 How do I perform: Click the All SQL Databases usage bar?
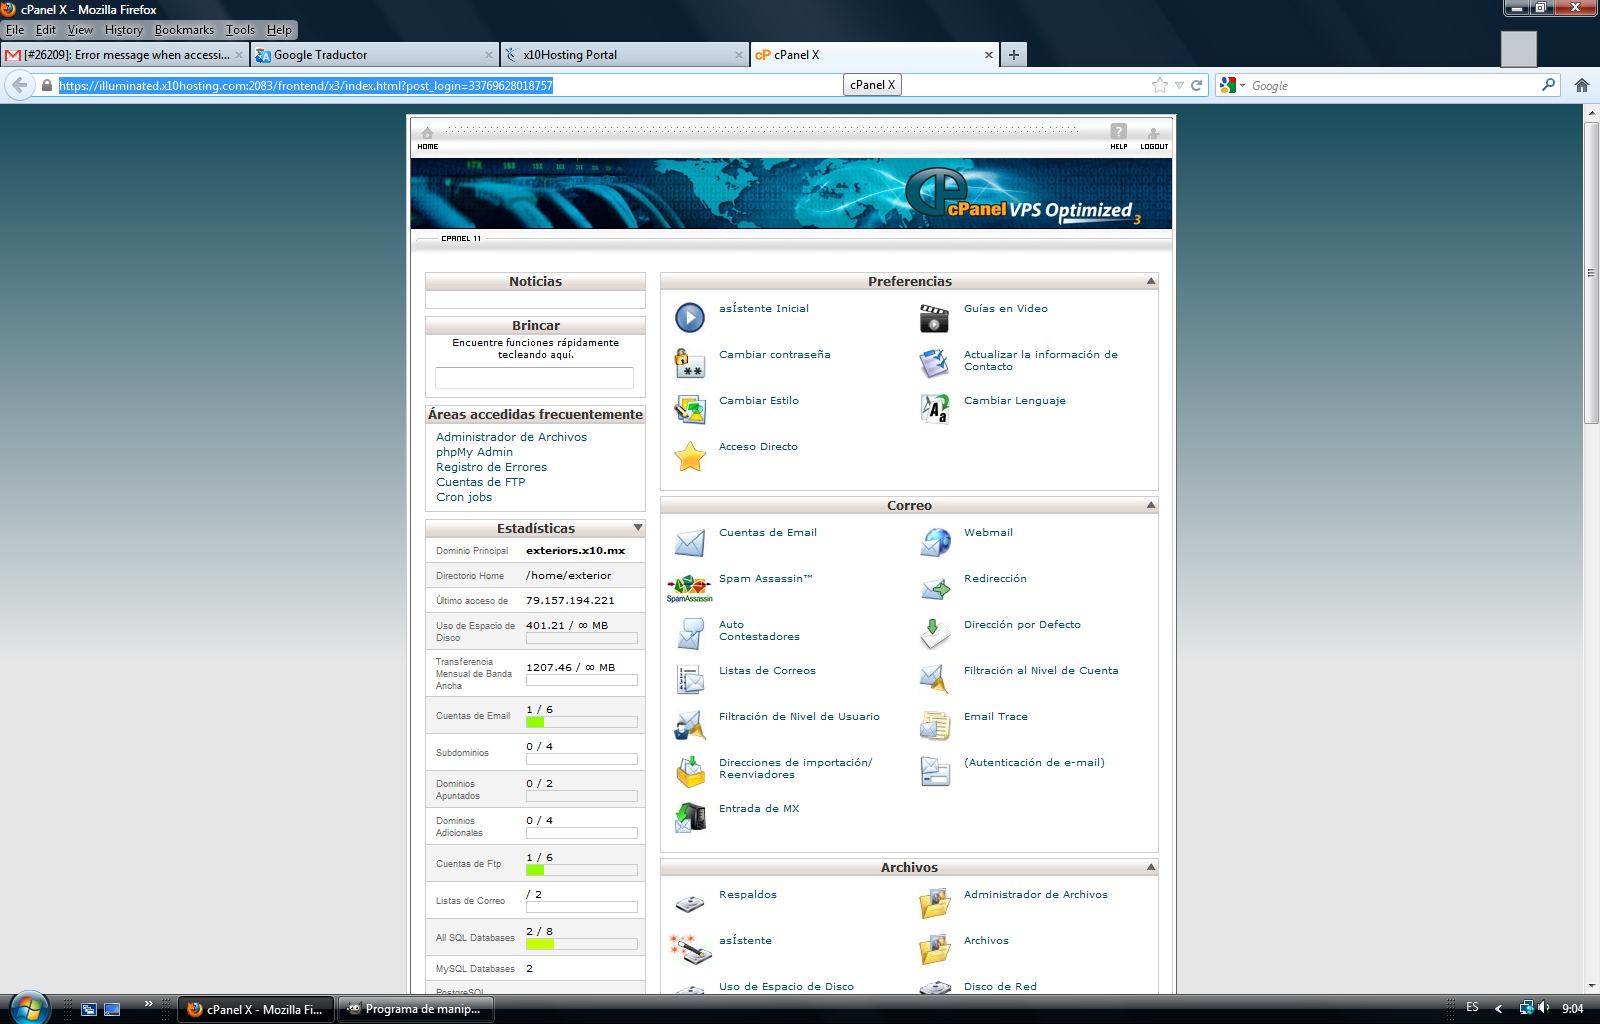[581, 944]
